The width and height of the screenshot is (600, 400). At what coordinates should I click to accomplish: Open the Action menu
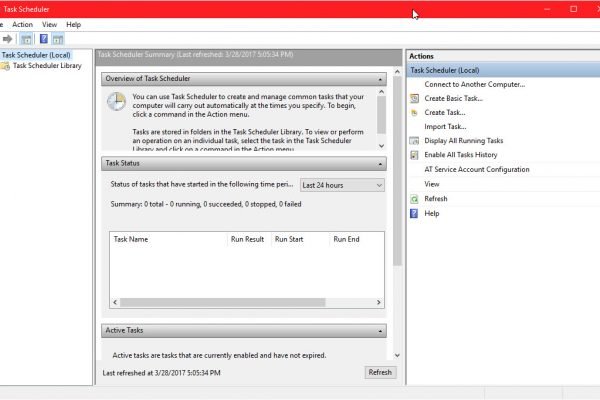point(23,24)
